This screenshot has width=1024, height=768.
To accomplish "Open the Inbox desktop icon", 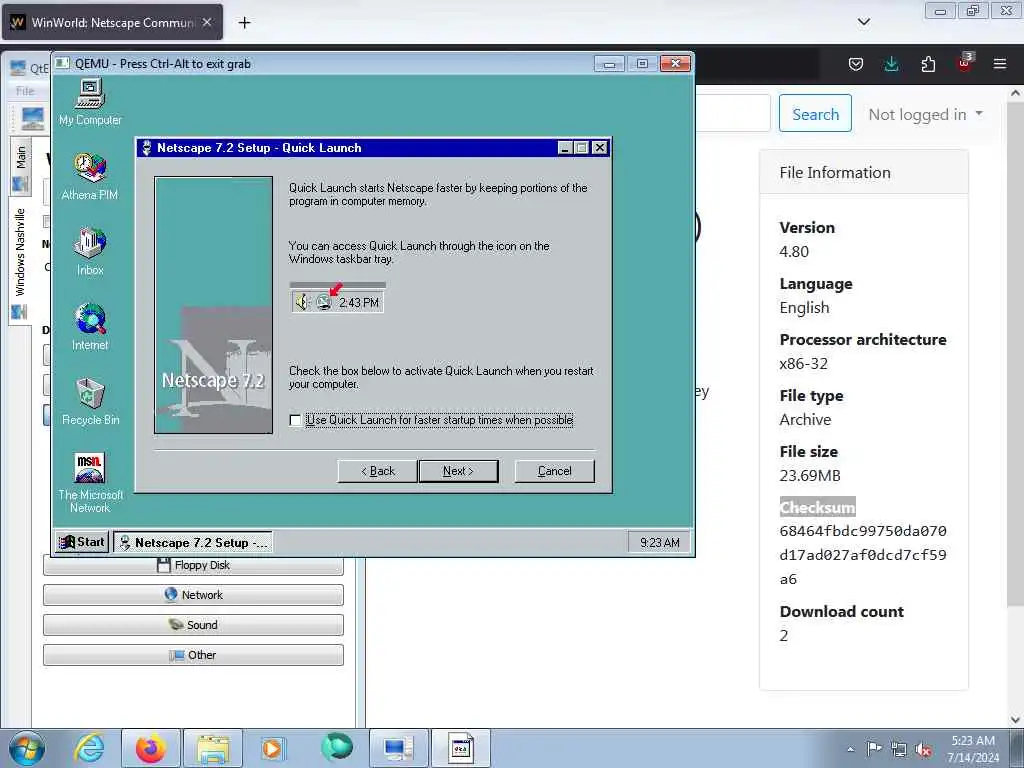I will tap(90, 251).
